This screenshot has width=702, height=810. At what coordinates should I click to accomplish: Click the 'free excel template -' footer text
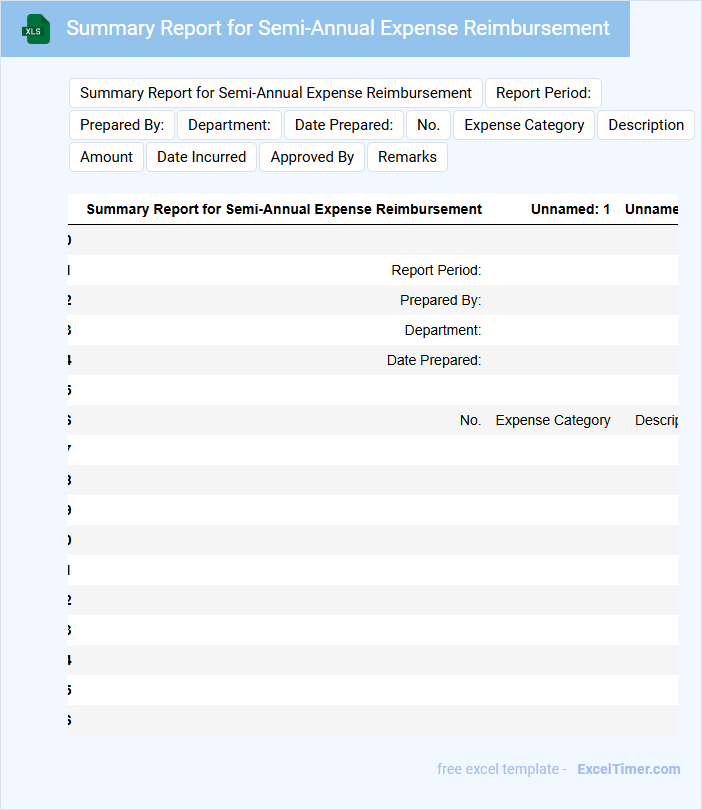point(502,769)
